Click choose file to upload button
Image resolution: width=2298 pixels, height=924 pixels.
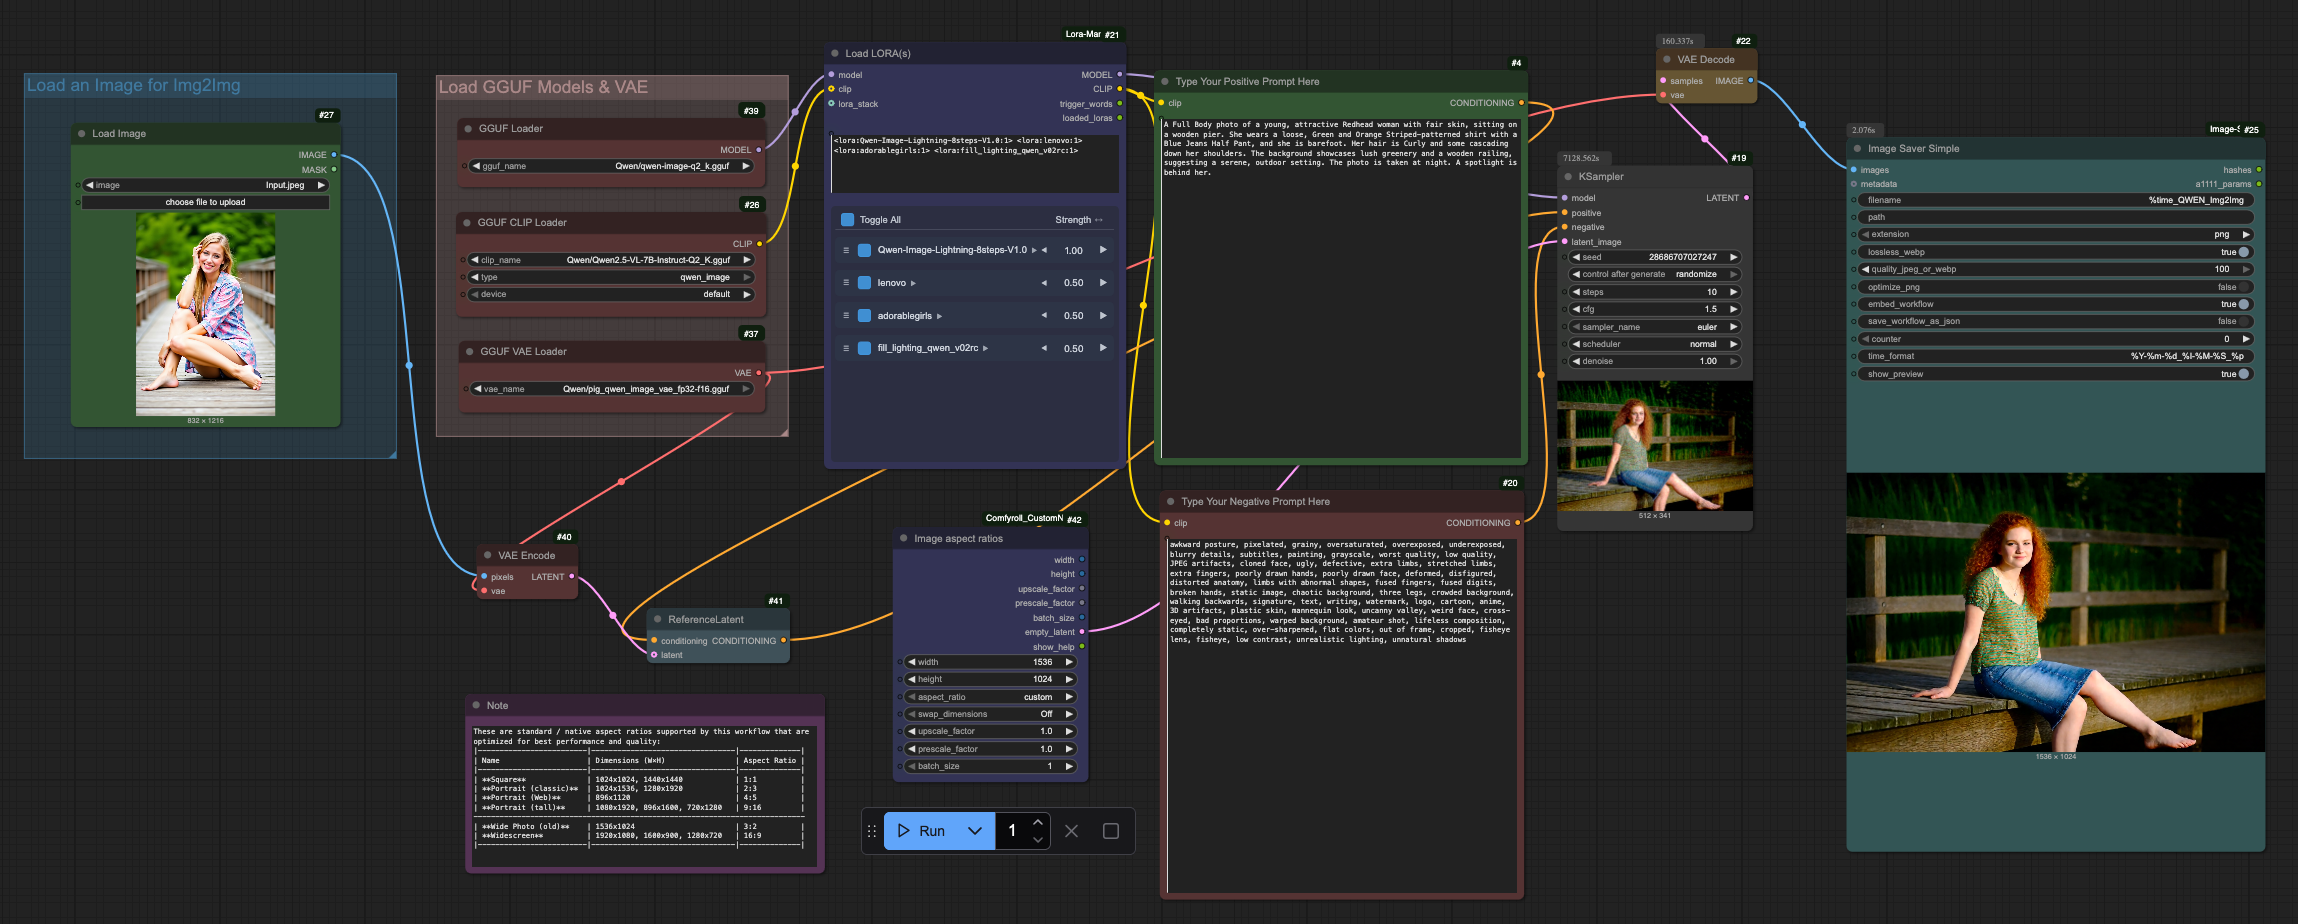tap(205, 202)
